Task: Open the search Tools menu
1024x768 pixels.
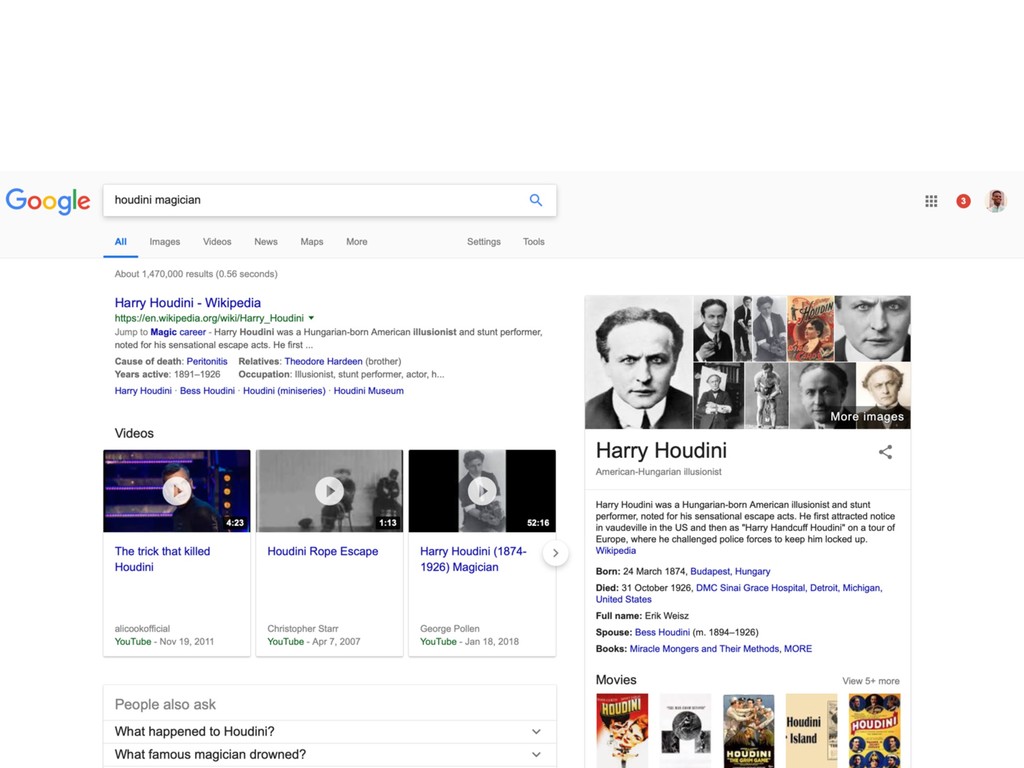Action: tap(534, 242)
